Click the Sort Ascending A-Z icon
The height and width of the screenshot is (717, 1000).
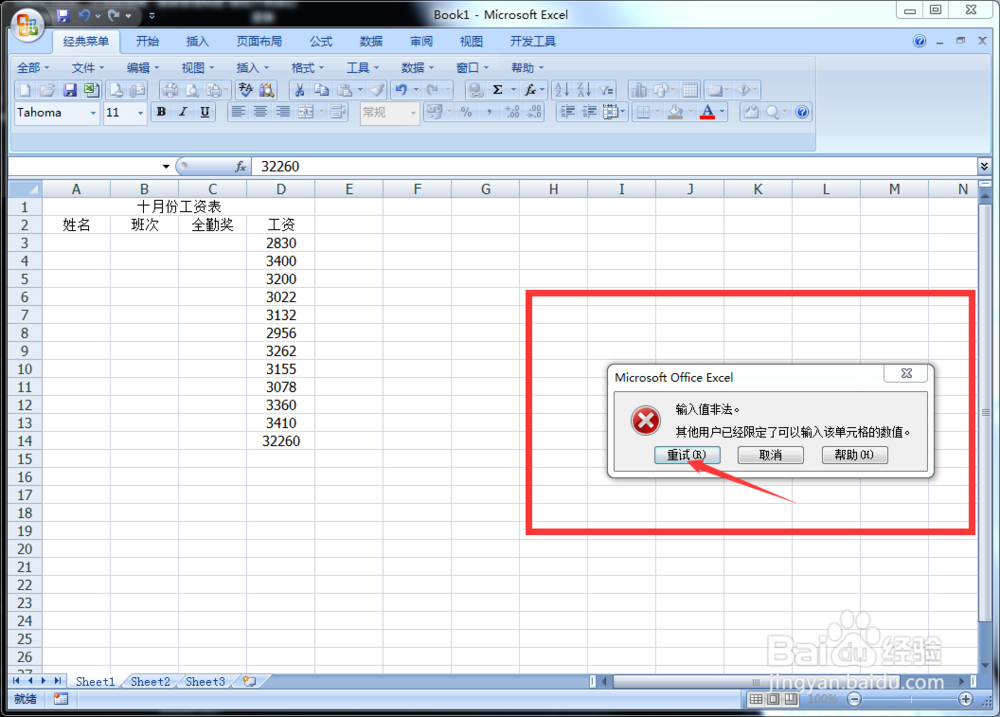point(562,90)
